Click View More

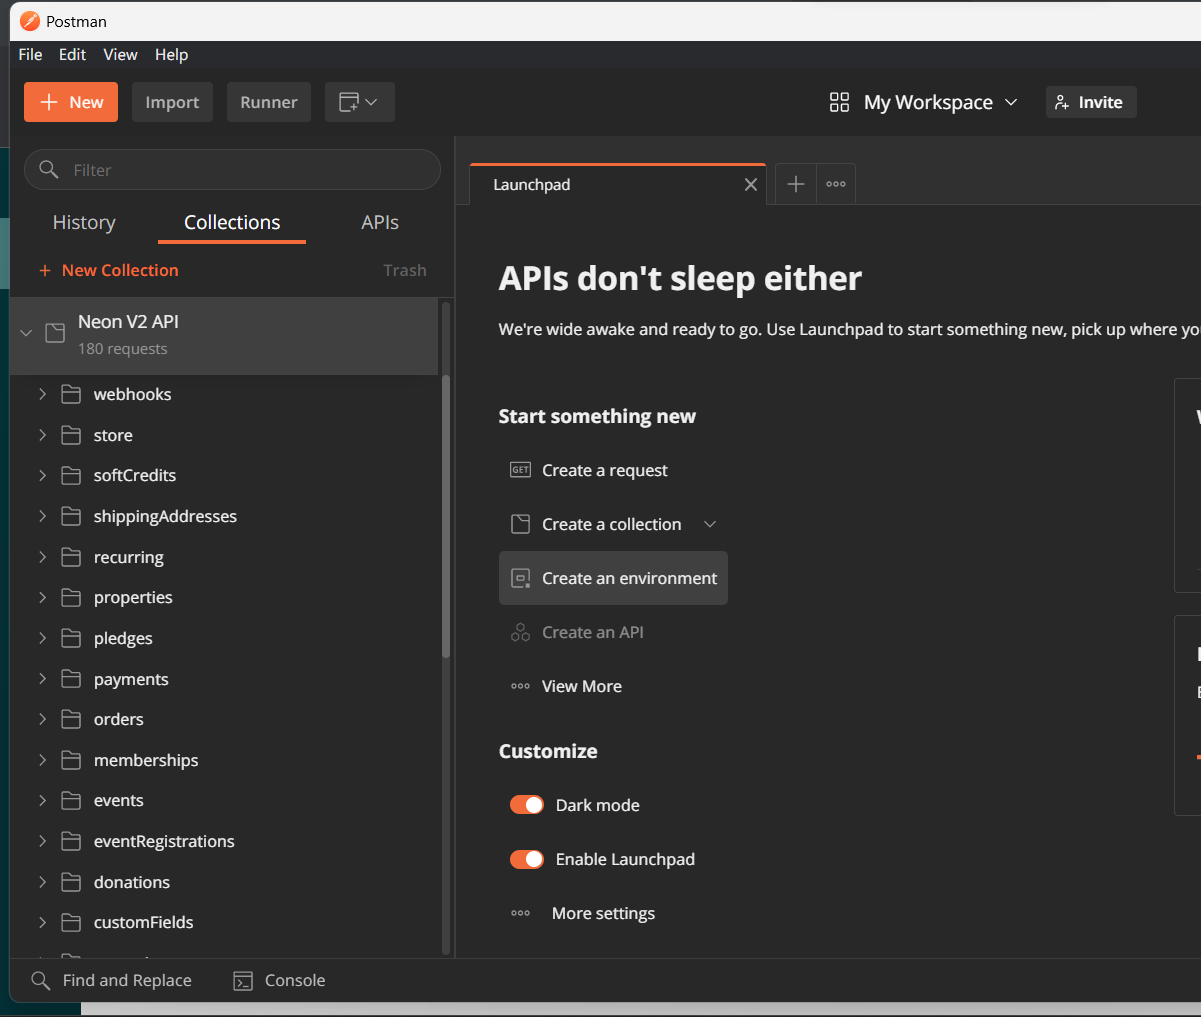(x=582, y=686)
